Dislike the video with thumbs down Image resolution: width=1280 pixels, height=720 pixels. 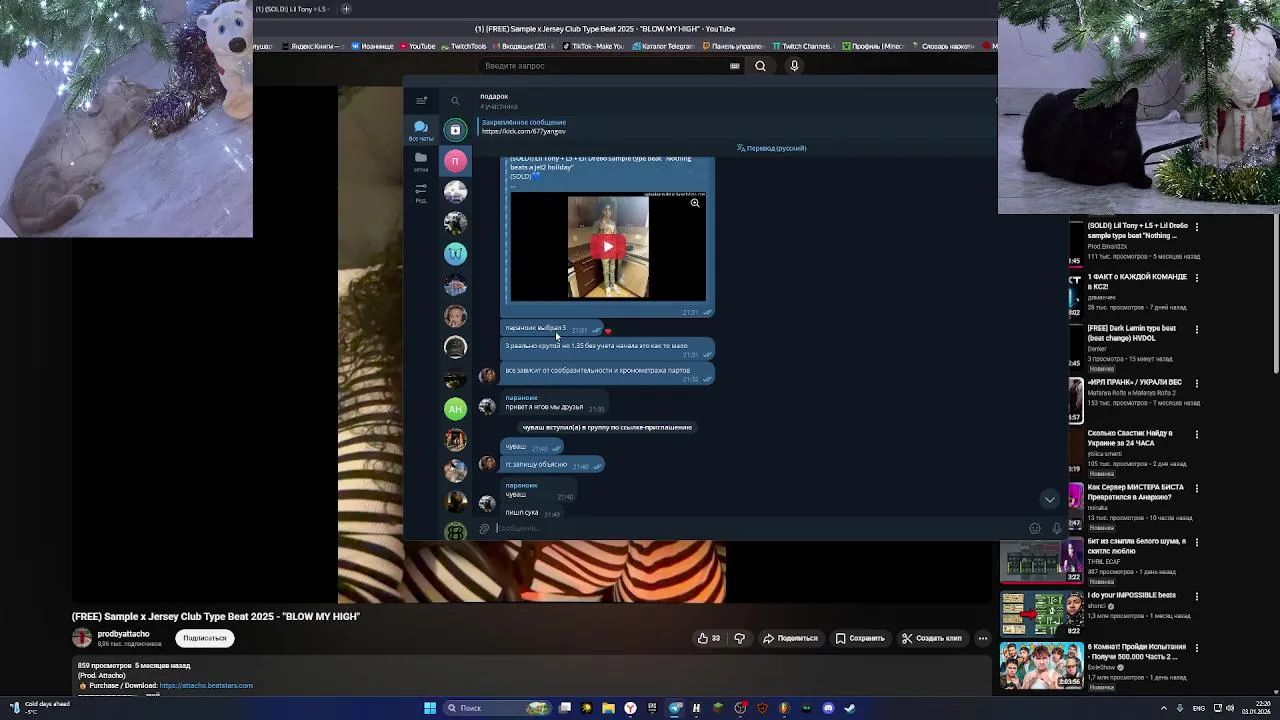point(740,638)
